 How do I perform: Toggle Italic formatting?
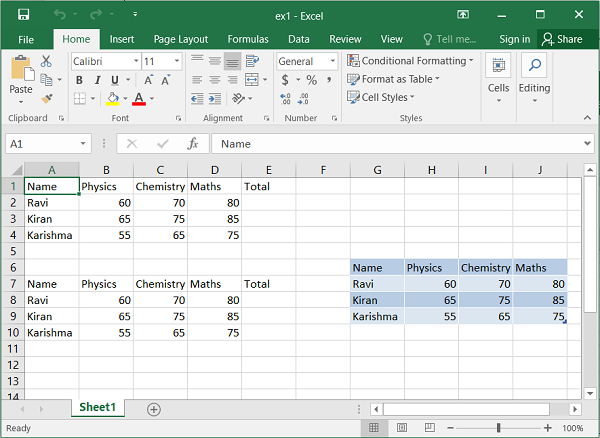coord(97,80)
